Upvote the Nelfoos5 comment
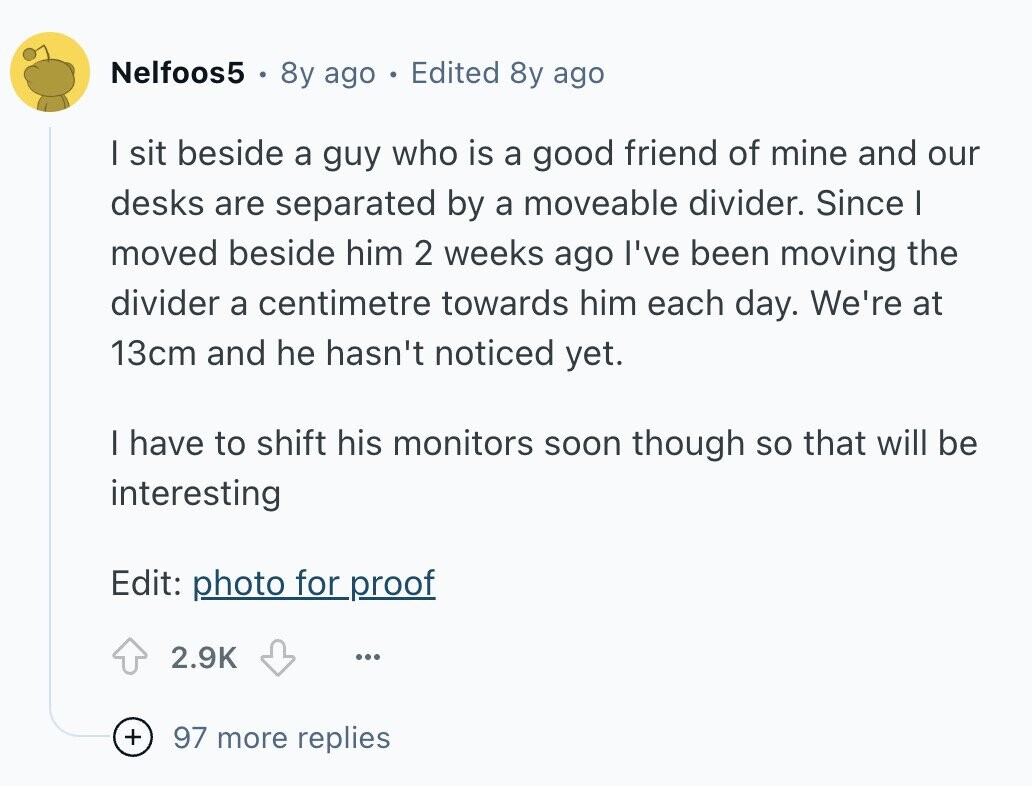 (130, 657)
